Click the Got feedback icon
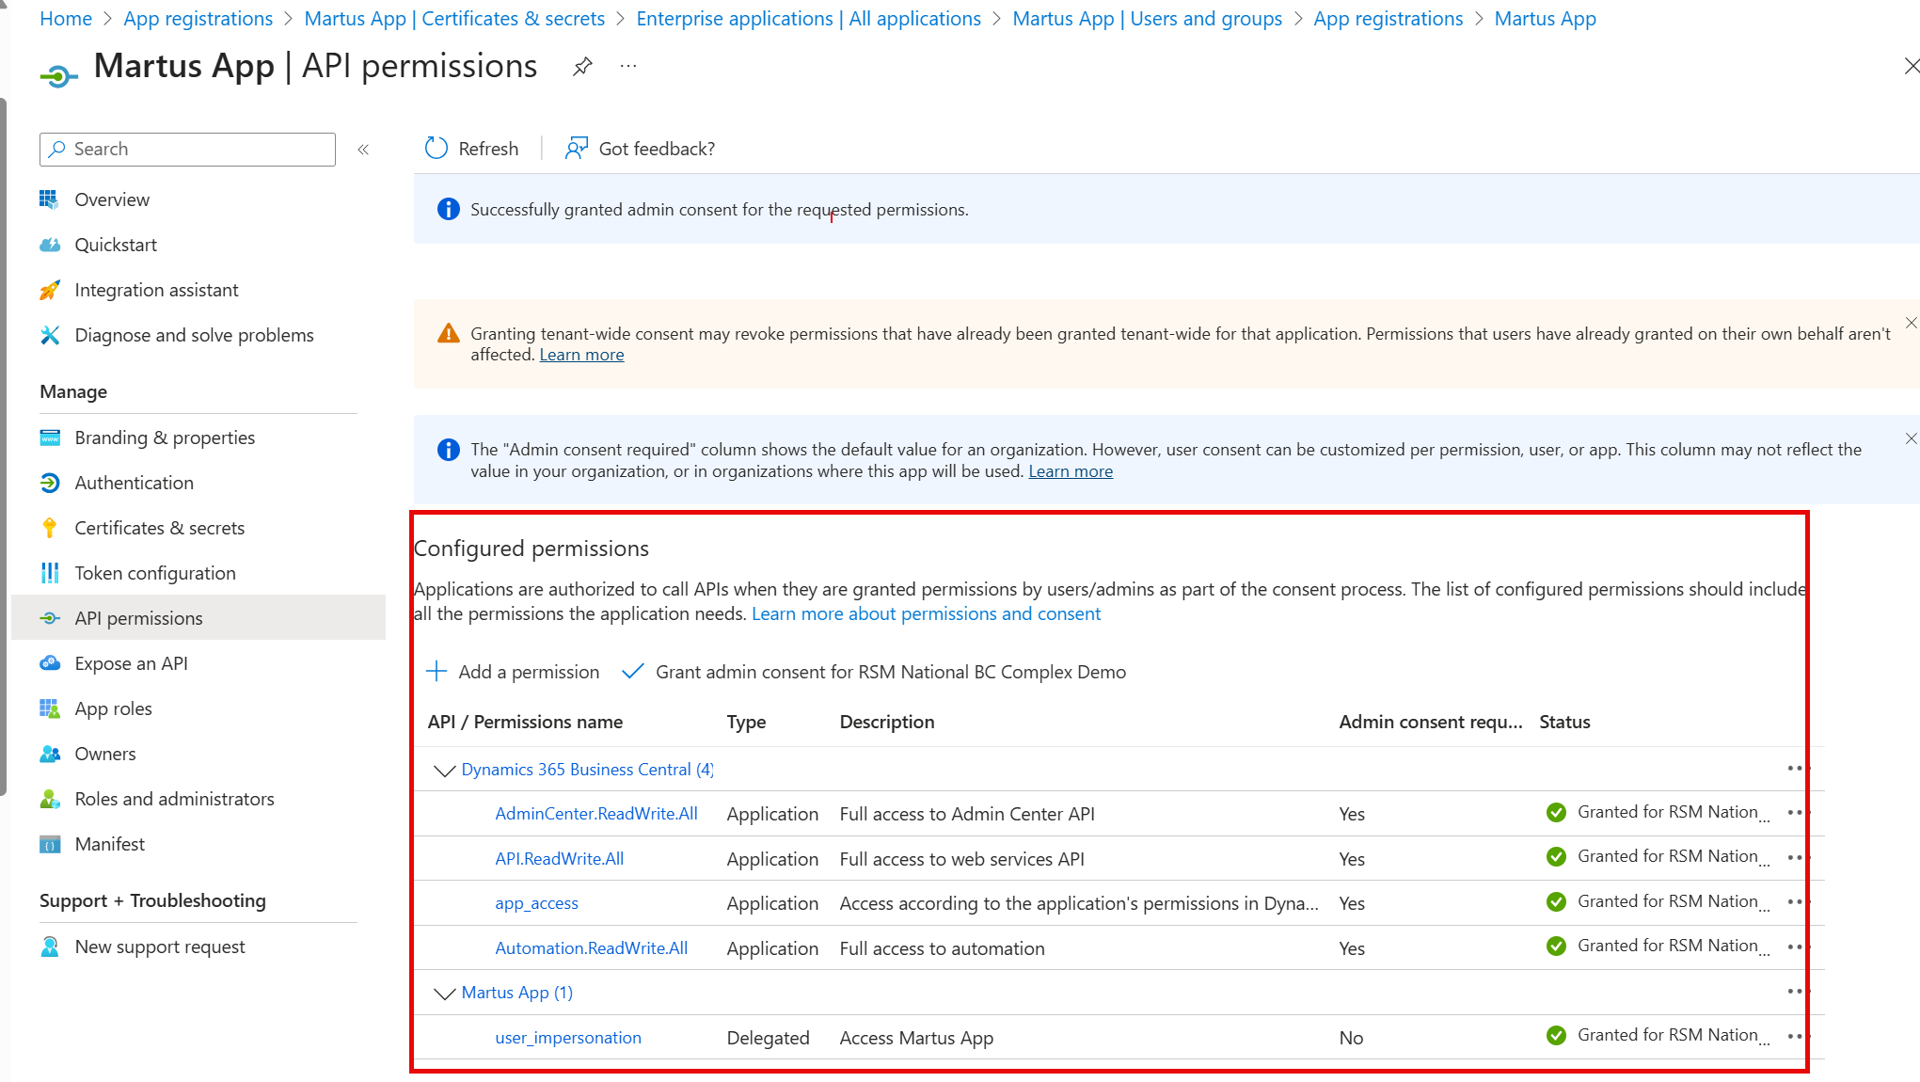 (x=576, y=148)
